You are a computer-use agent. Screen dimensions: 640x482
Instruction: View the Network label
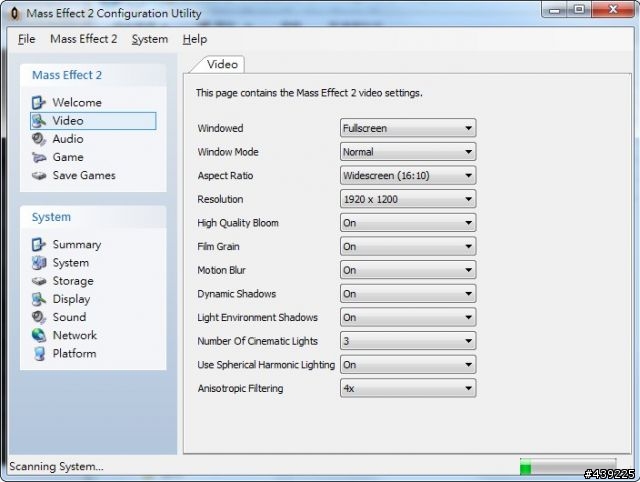pos(75,335)
